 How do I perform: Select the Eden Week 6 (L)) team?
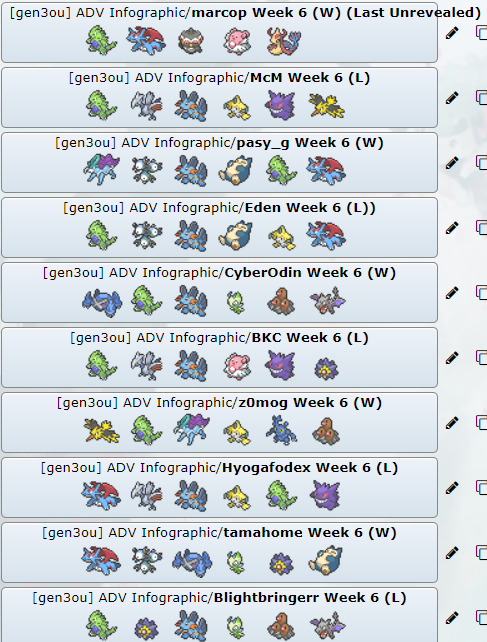220,227
